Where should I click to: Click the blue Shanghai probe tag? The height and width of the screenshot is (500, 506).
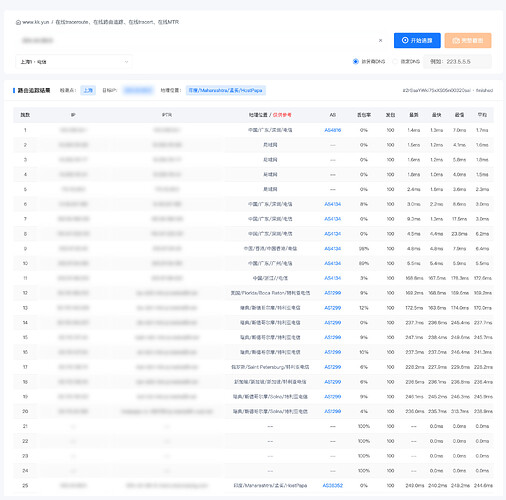[88, 90]
